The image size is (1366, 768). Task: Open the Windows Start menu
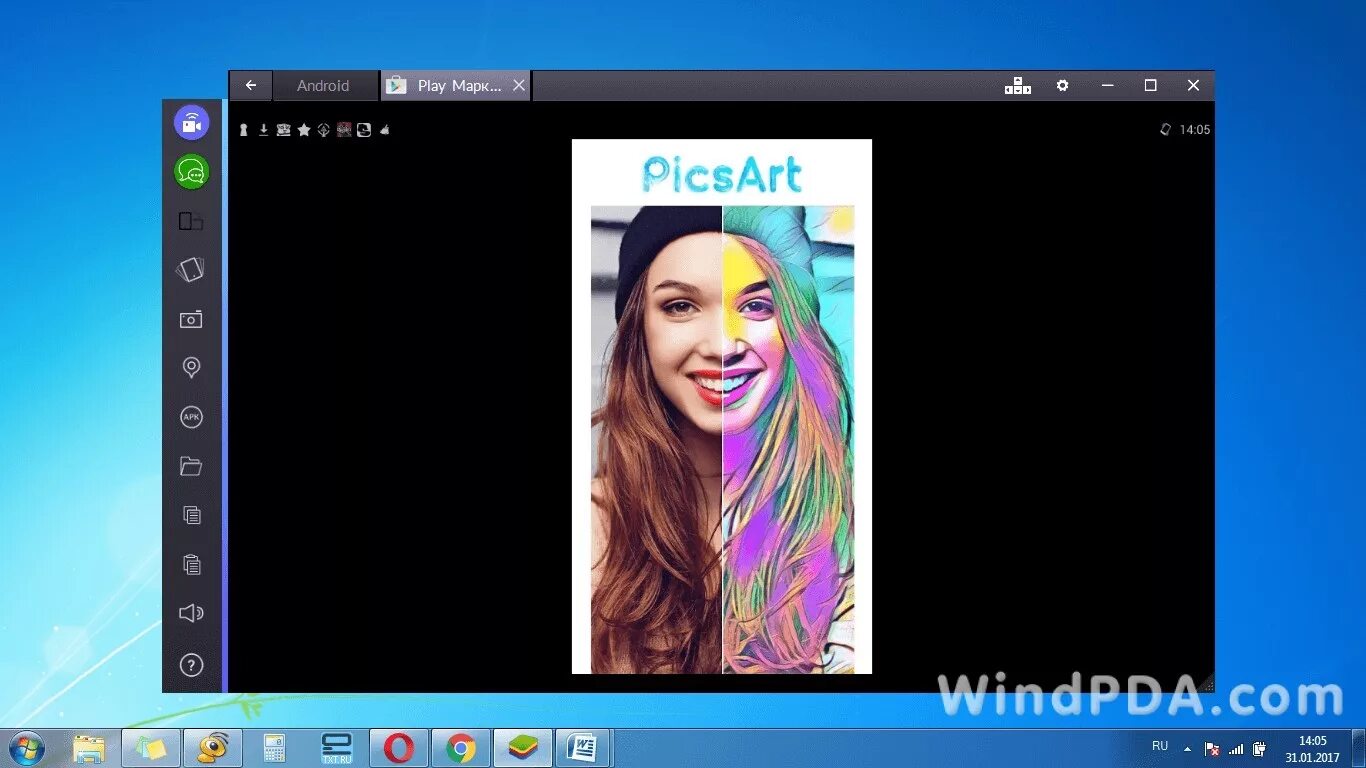click(27, 748)
